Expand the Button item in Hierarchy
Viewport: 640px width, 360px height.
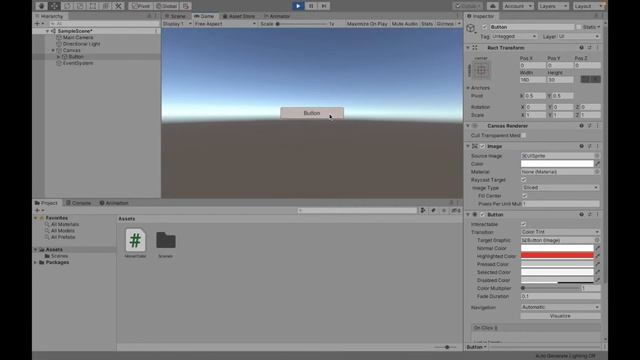click(x=58, y=57)
